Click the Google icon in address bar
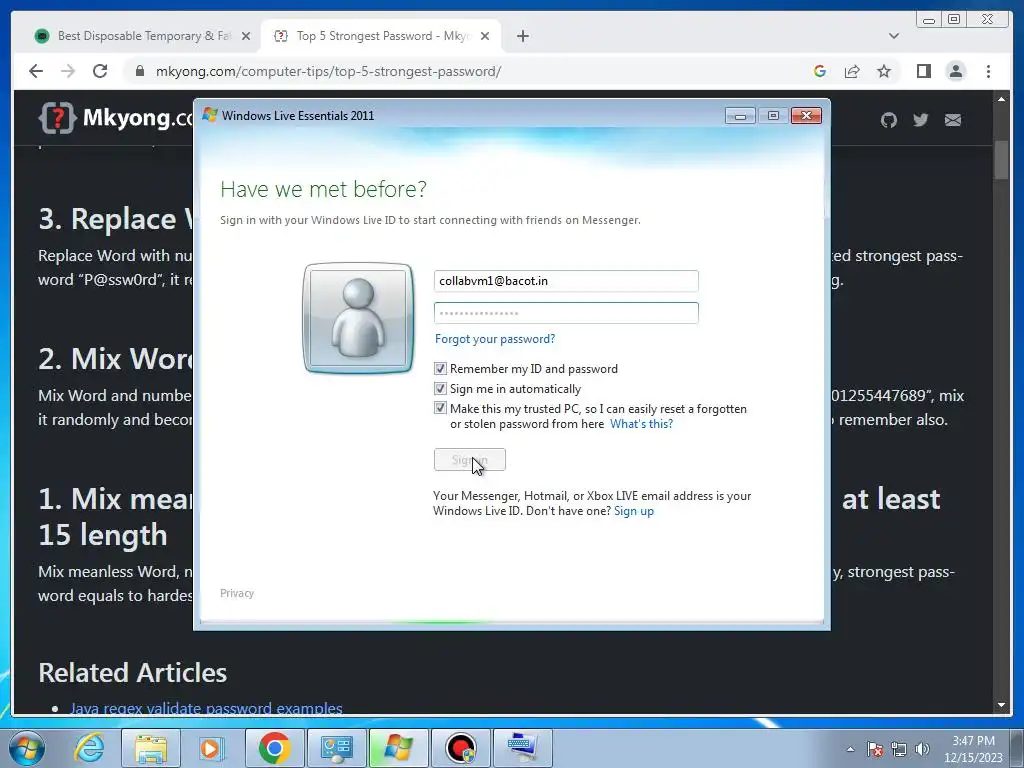 [820, 71]
